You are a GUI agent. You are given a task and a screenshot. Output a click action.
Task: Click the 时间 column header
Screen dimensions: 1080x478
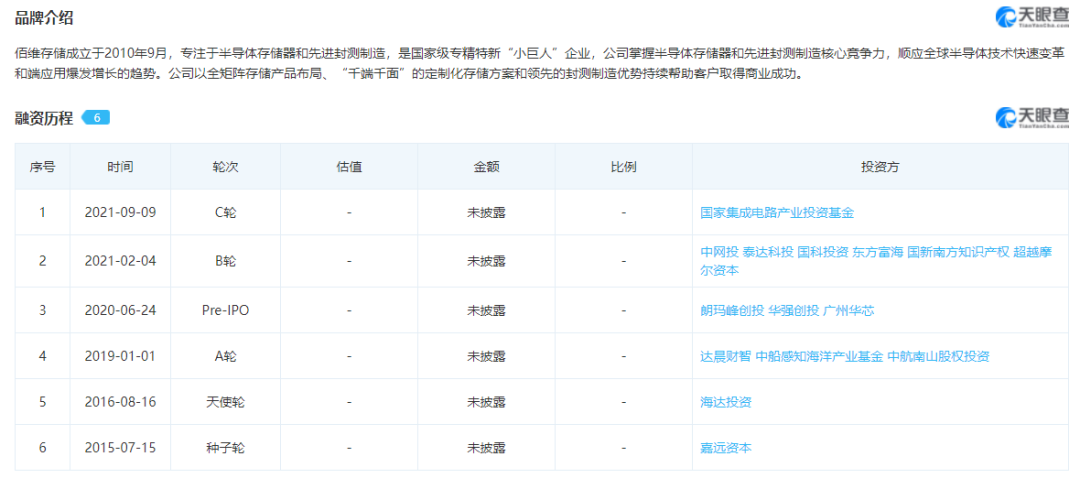120,167
